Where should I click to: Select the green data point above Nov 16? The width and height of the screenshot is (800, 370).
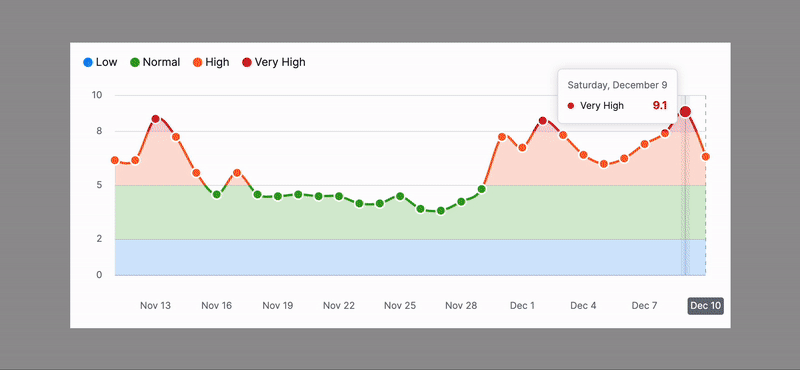[x=216, y=194]
